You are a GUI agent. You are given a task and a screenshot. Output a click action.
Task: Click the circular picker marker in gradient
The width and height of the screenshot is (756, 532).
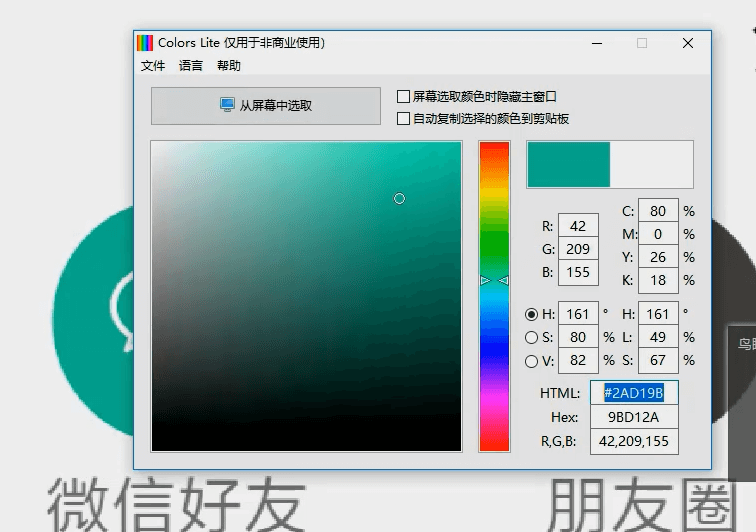coord(399,198)
